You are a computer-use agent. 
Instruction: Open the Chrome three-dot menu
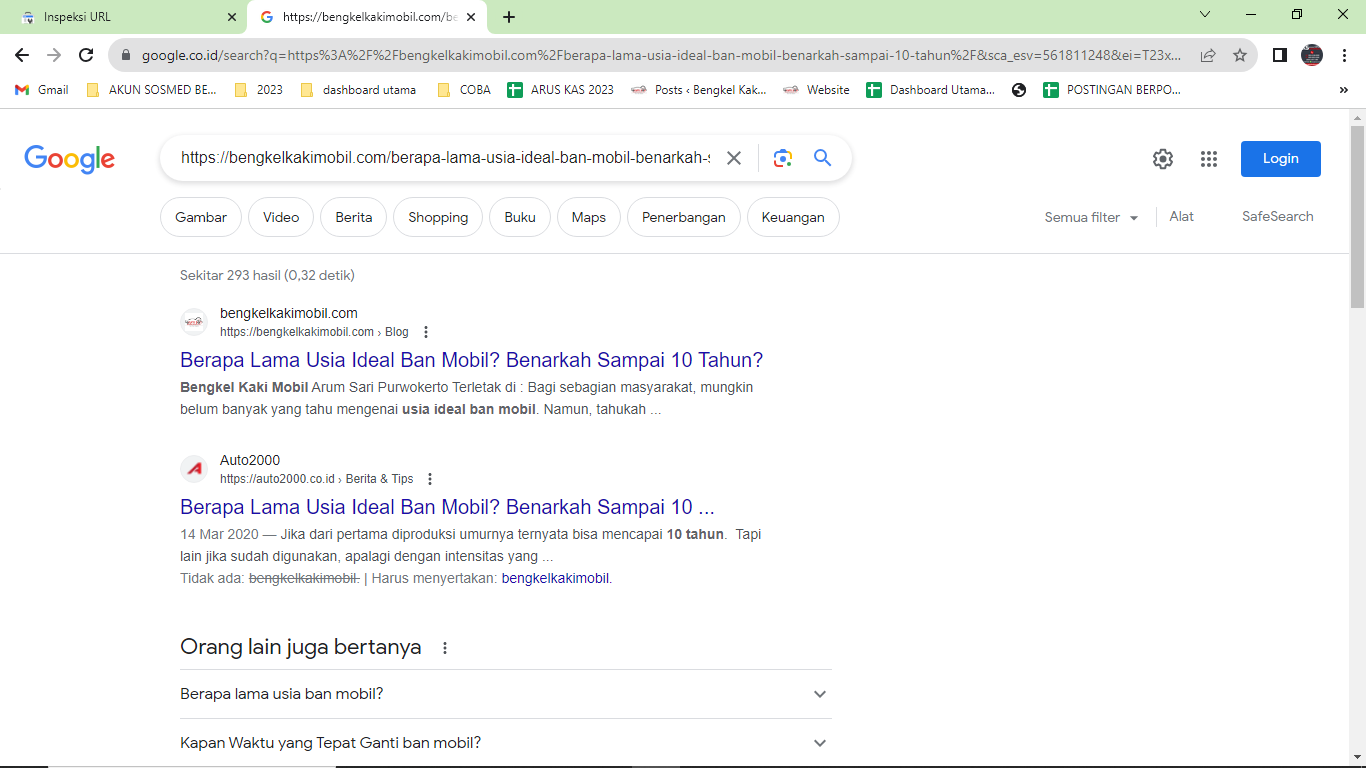coord(1344,55)
